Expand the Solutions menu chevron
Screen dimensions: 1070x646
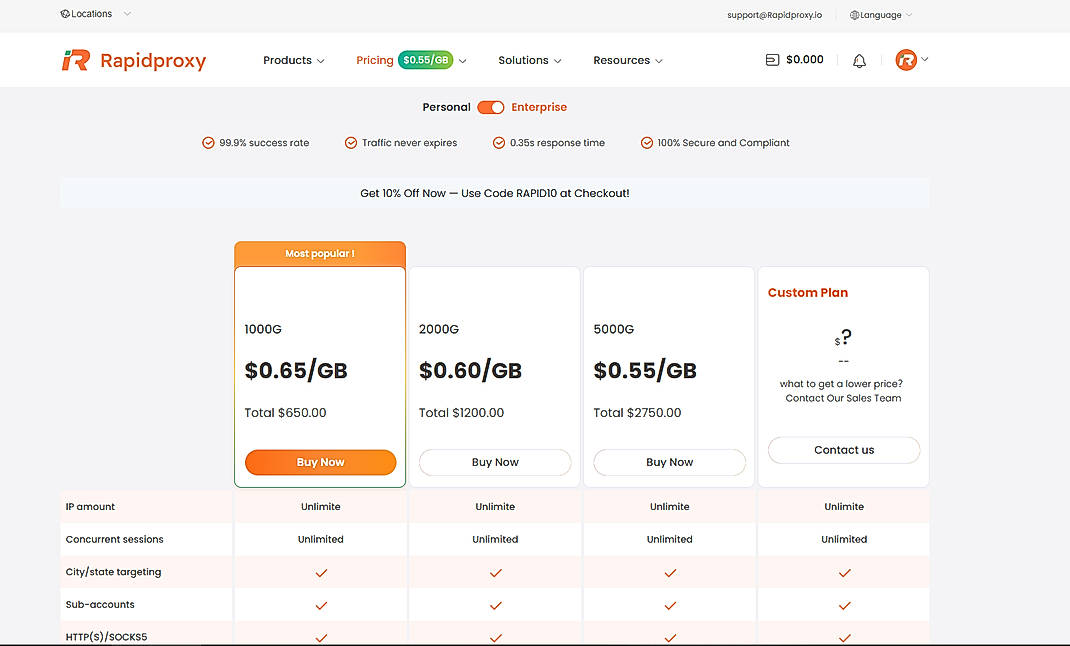tap(558, 61)
